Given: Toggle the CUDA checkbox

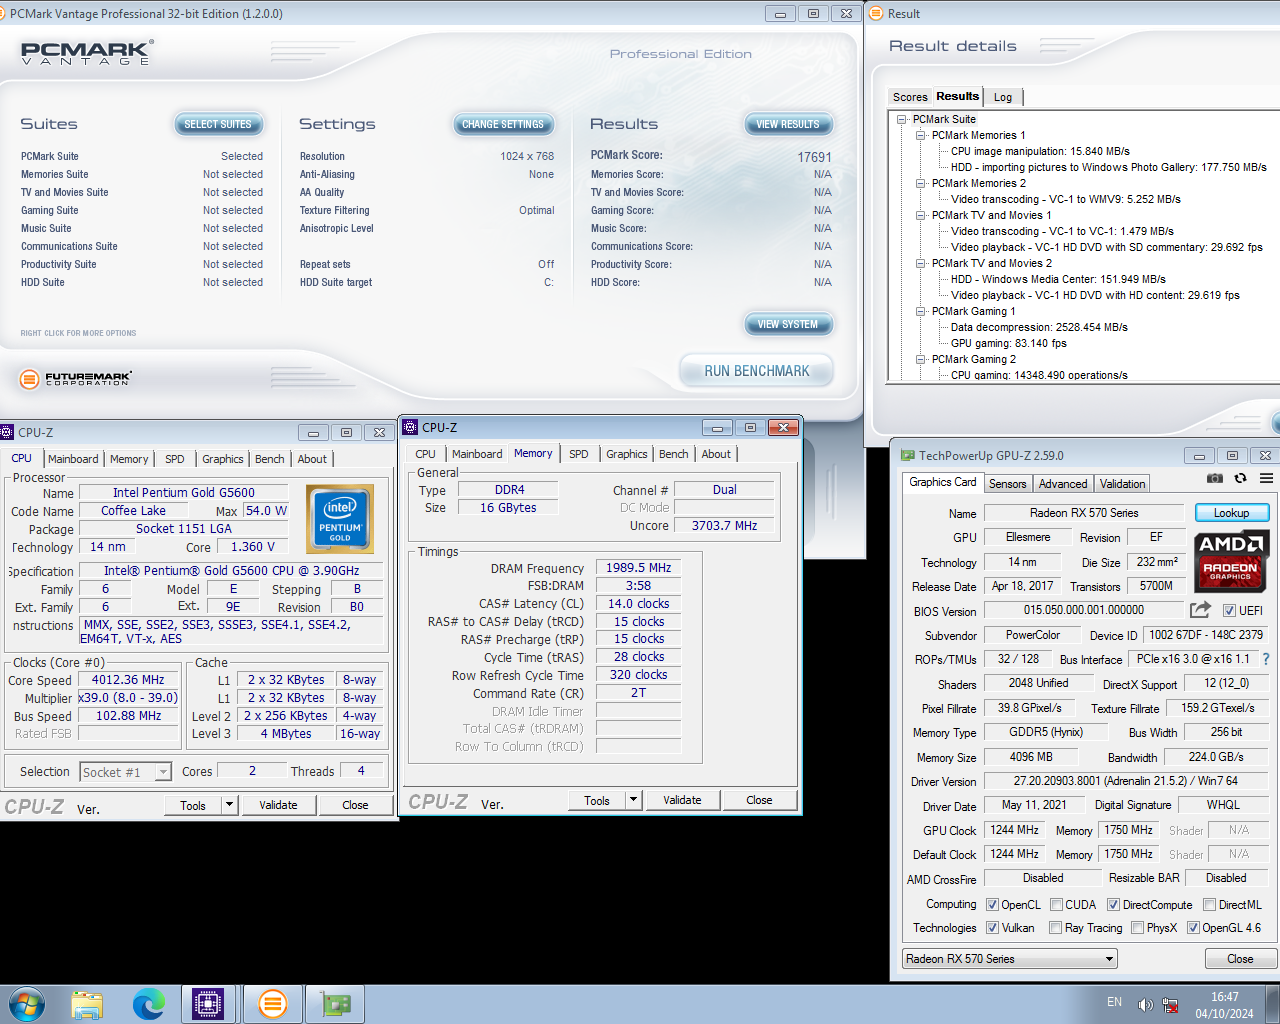Looking at the screenshot, I should (1056, 905).
